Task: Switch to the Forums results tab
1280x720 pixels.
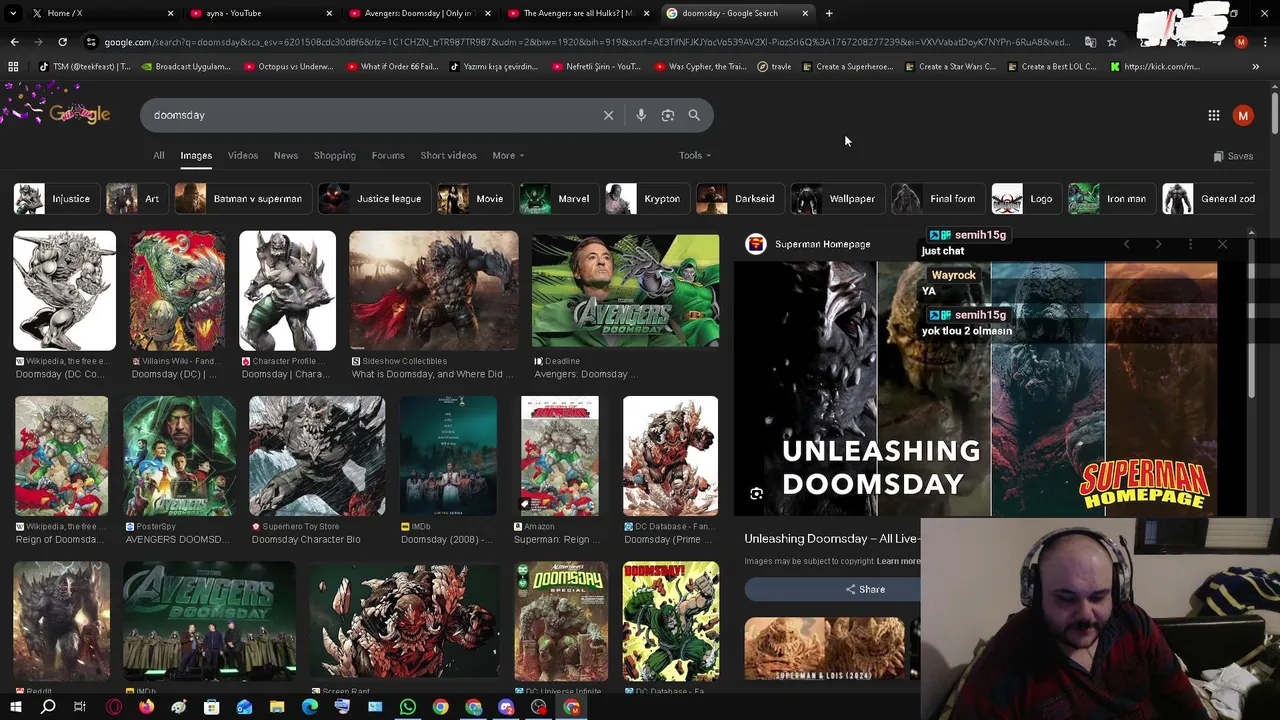Action: point(388,155)
